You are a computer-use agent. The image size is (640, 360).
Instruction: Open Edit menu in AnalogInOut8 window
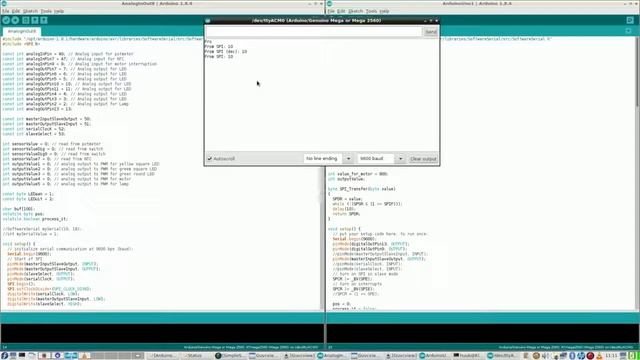[16, 11]
